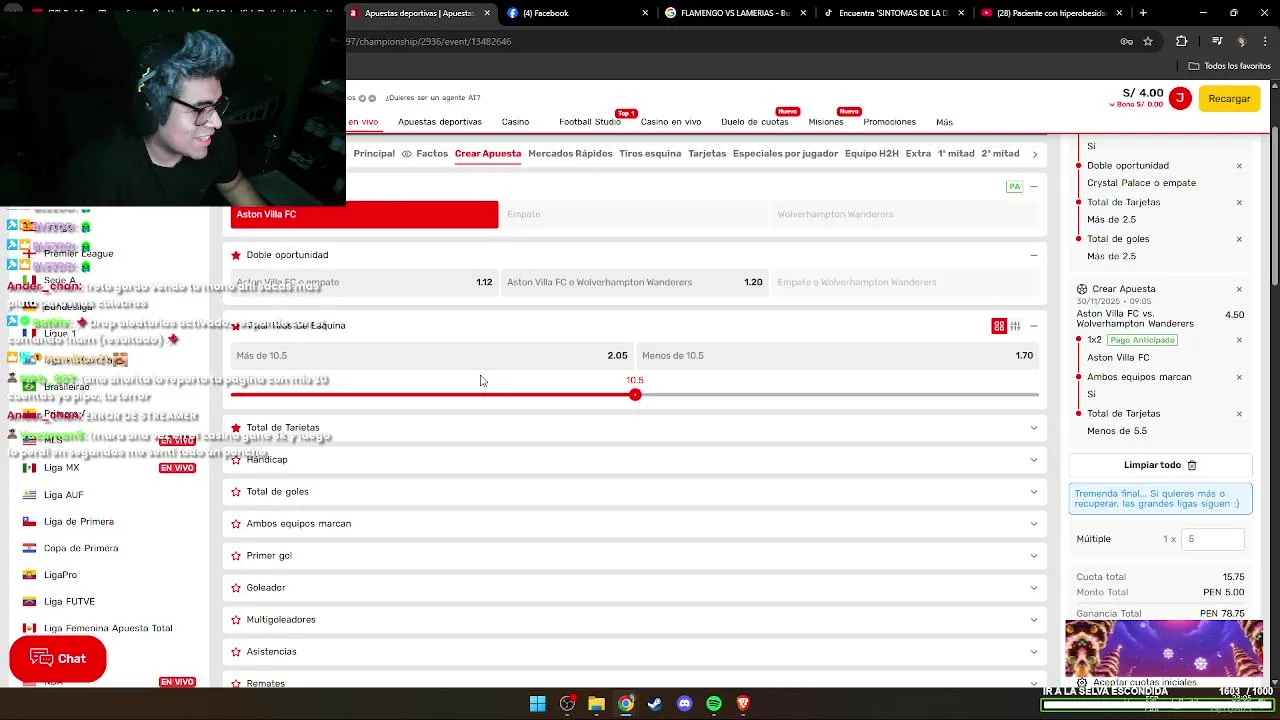The width and height of the screenshot is (1280, 720).
Task: Click the Ecuador flag beside LigaPro
Action: (29, 575)
